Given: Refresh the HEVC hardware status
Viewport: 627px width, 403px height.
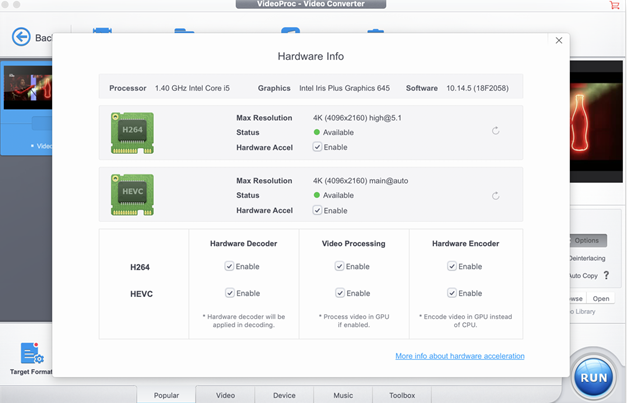Looking at the screenshot, I should coord(496,196).
